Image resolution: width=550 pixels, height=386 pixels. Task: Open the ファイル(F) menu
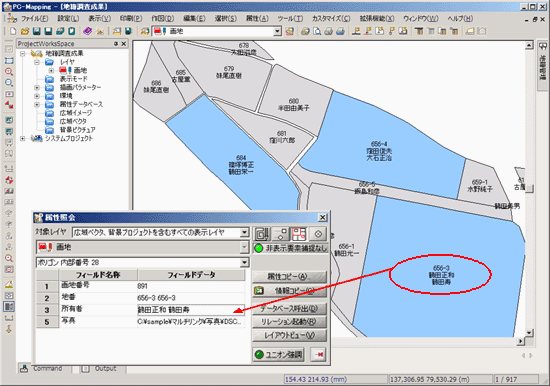click(35, 18)
